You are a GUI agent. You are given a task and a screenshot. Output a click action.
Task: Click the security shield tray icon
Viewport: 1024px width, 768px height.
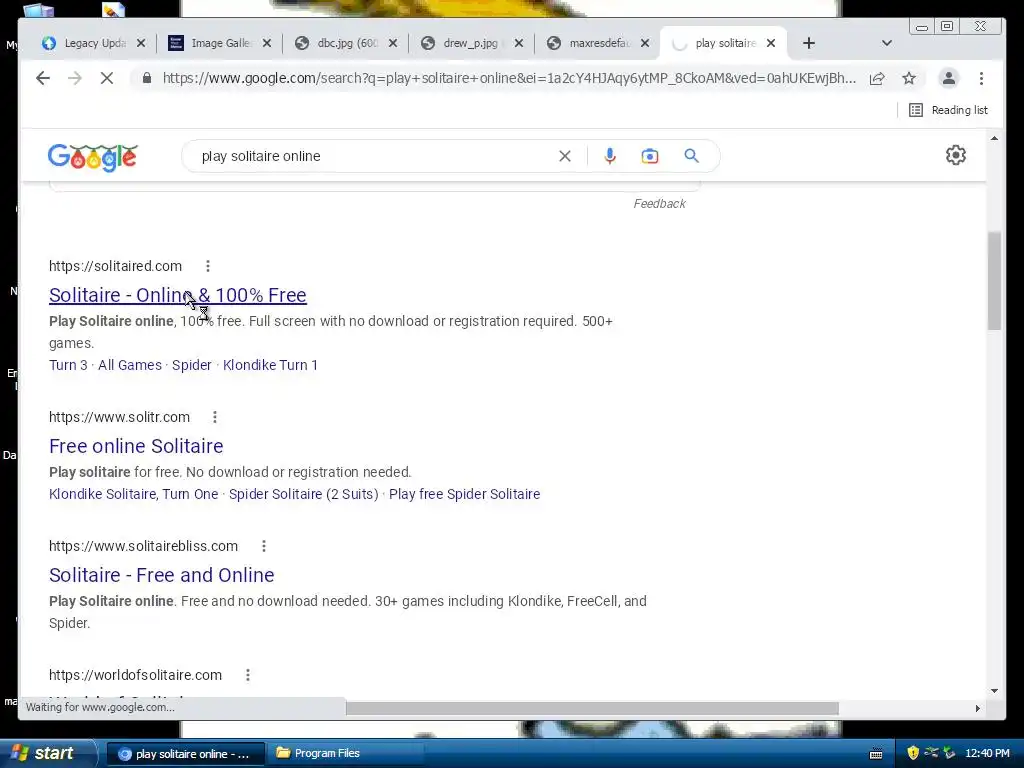click(x=913, y=753)
